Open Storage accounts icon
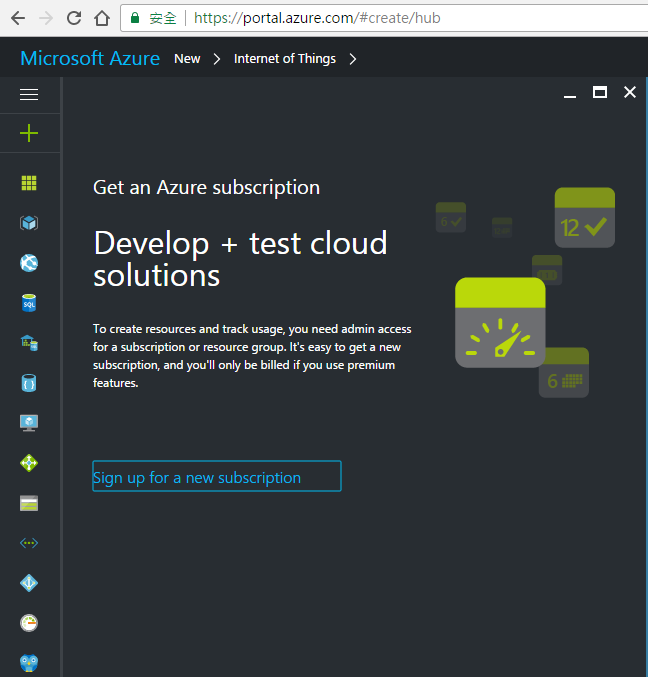 (x=29, y=503)
